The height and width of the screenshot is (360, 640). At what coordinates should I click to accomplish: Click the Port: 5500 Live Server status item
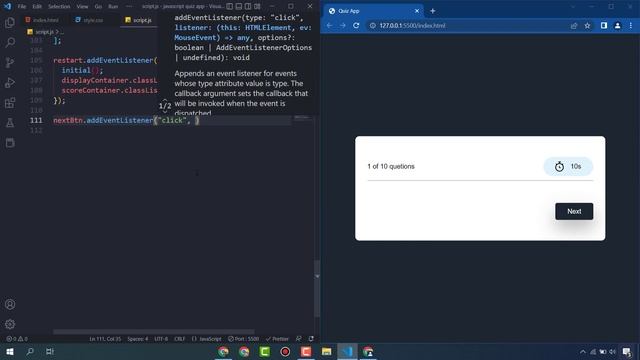243,339
